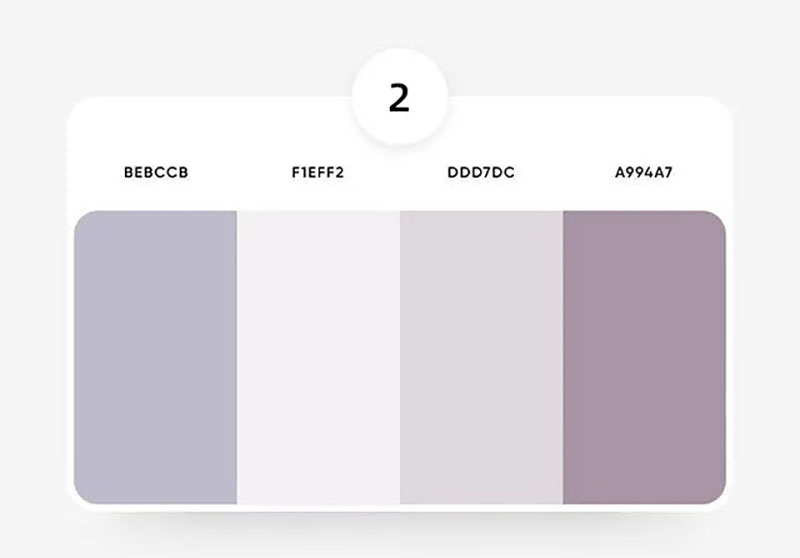The height and width of the screenshot is (558, 800).
Task: Click the hex label above the lavender swatch
Action: (x=156, y=173)
